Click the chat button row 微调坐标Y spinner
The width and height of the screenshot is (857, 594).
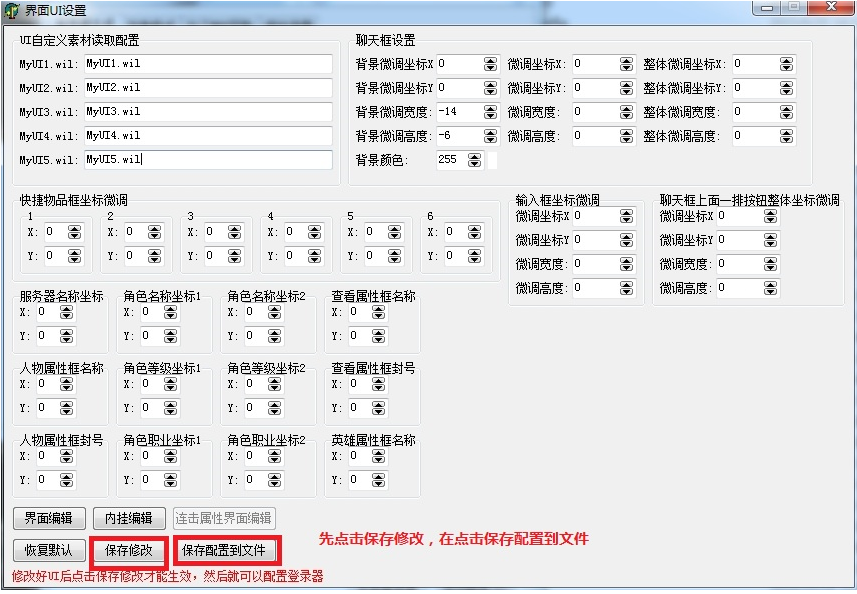[x=770, y=240]
